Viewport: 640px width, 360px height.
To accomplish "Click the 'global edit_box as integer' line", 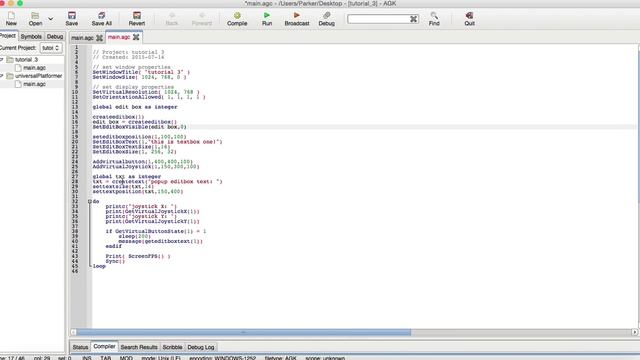I will (135, 107).
